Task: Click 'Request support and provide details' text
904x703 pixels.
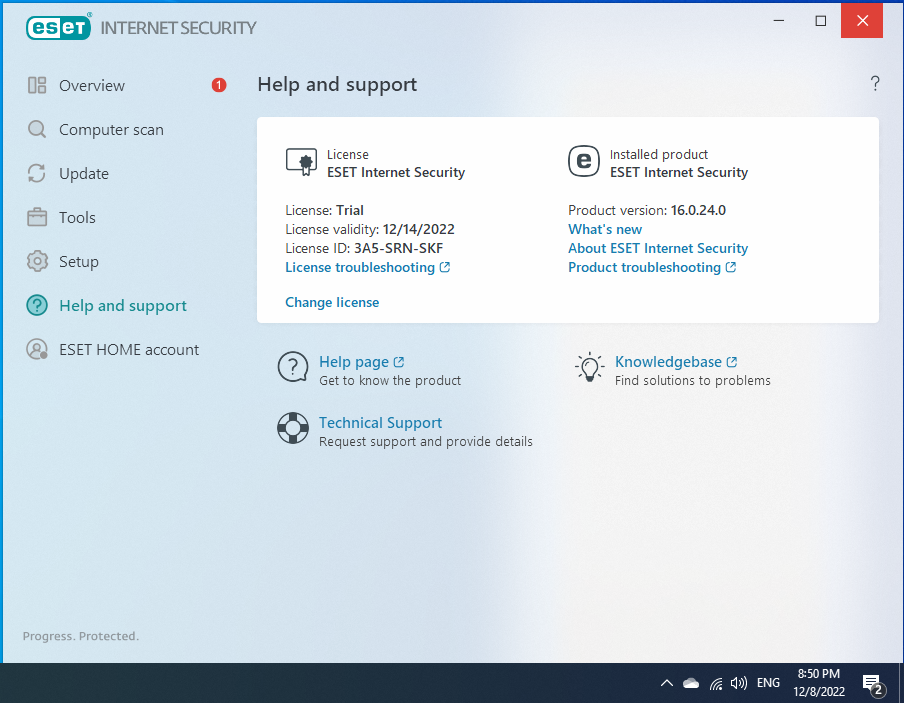Action: tap(426, 442)
